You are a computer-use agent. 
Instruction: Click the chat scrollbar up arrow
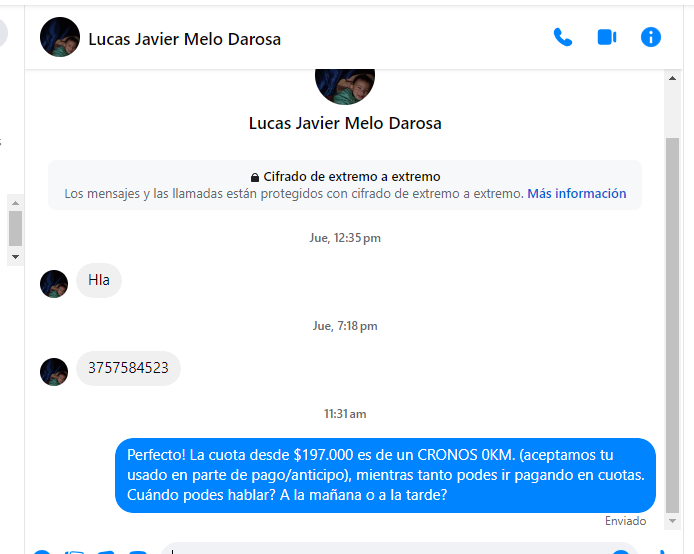point(672,78)
